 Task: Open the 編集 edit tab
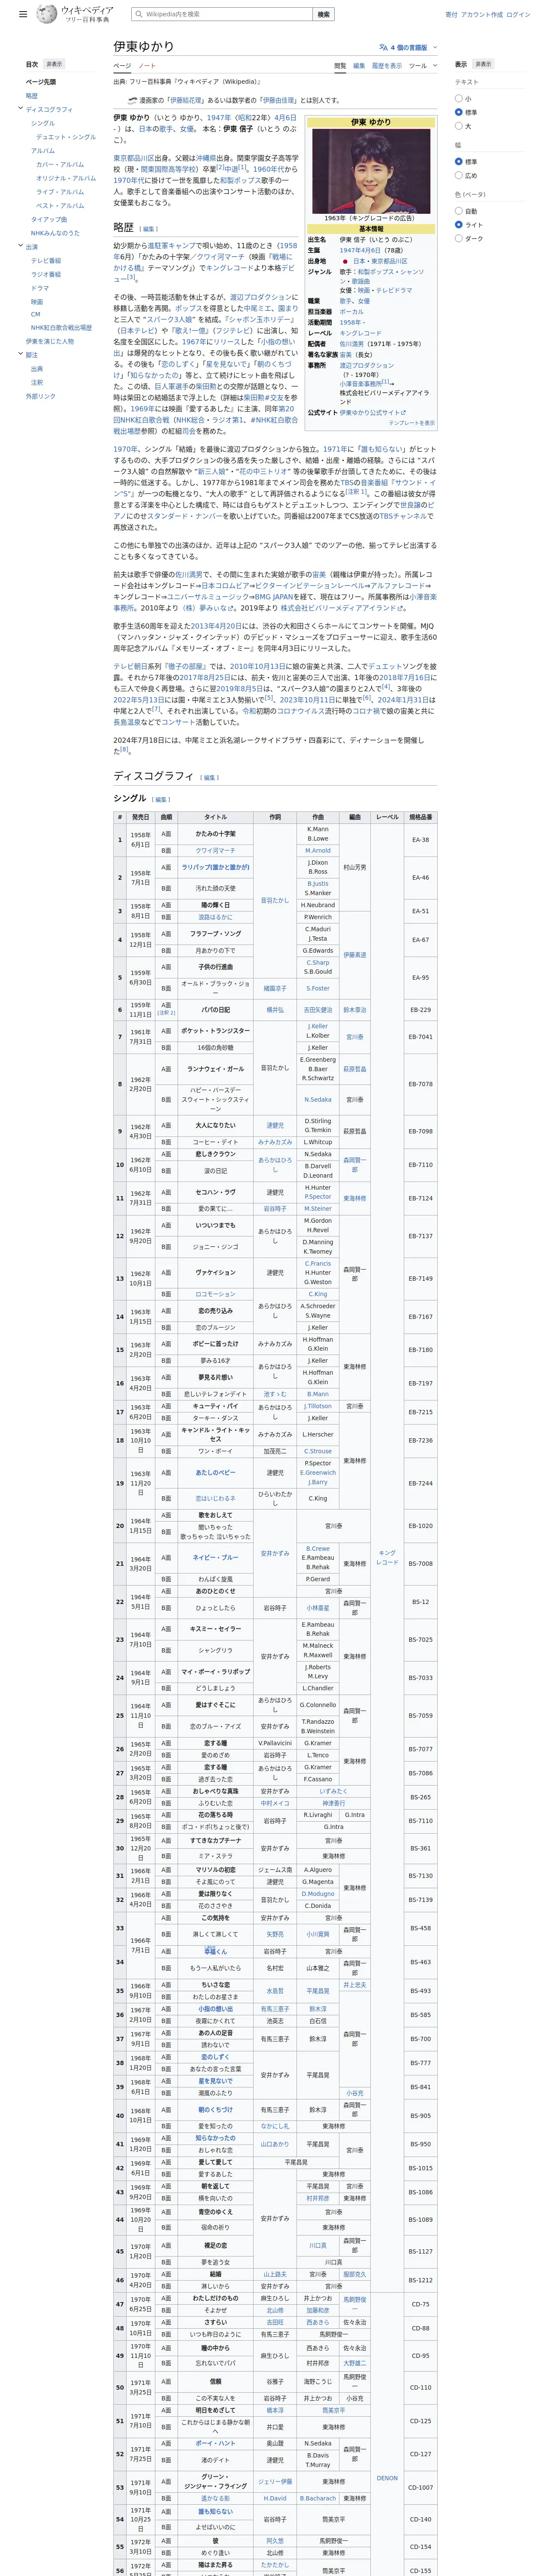point(359,66)
